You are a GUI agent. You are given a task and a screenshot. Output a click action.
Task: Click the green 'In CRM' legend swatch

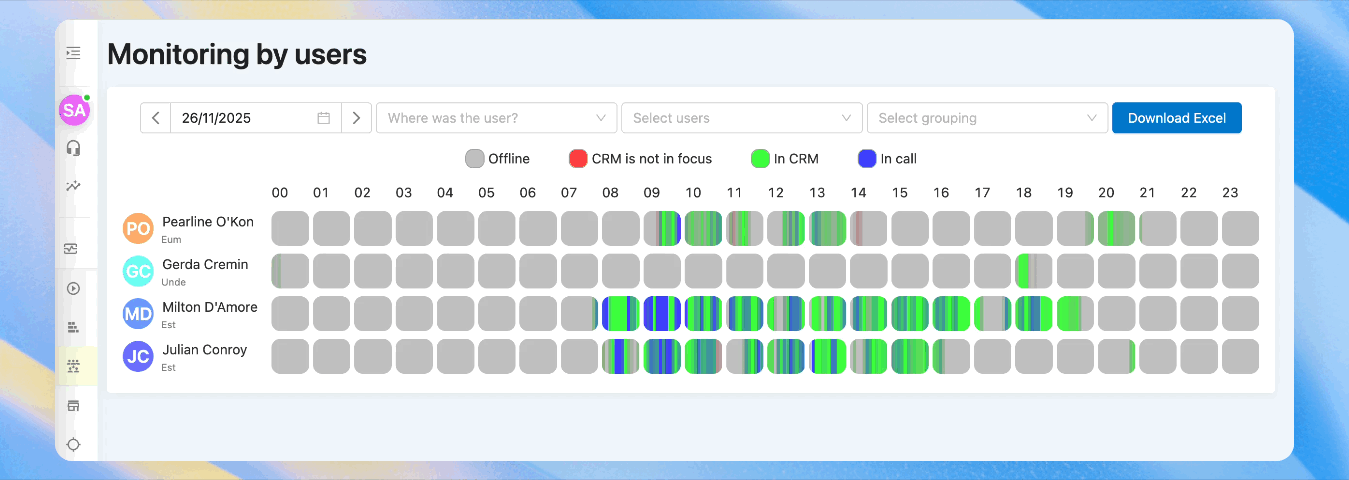[x=760, y=159]
